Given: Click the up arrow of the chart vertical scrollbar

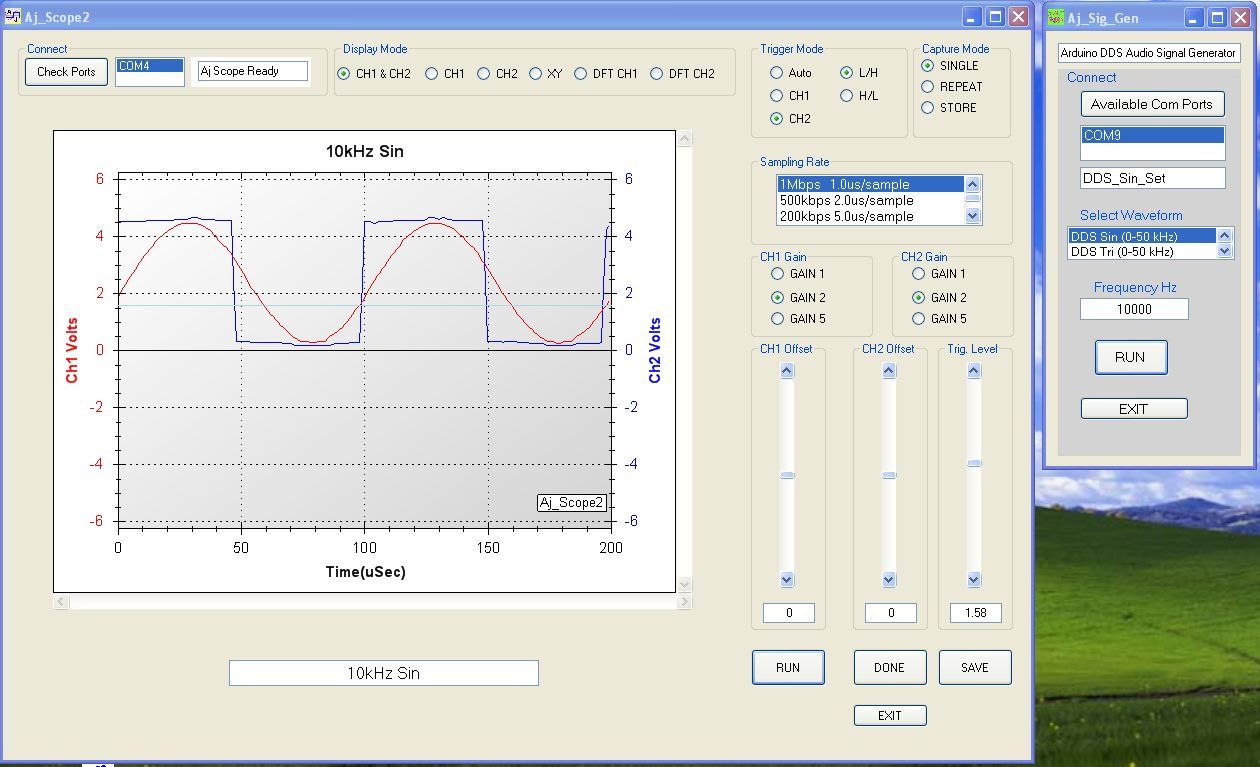Looking at the screenshot, I should click(x=684, y=137).
